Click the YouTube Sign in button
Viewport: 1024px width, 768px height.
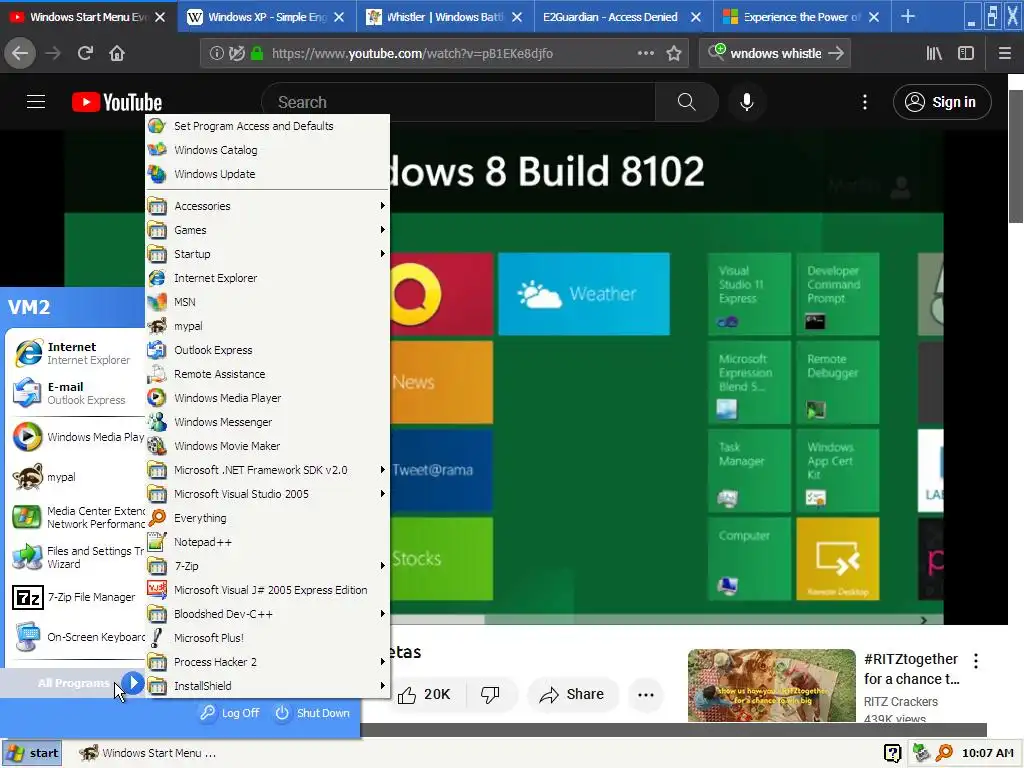(x=942, y=102)
